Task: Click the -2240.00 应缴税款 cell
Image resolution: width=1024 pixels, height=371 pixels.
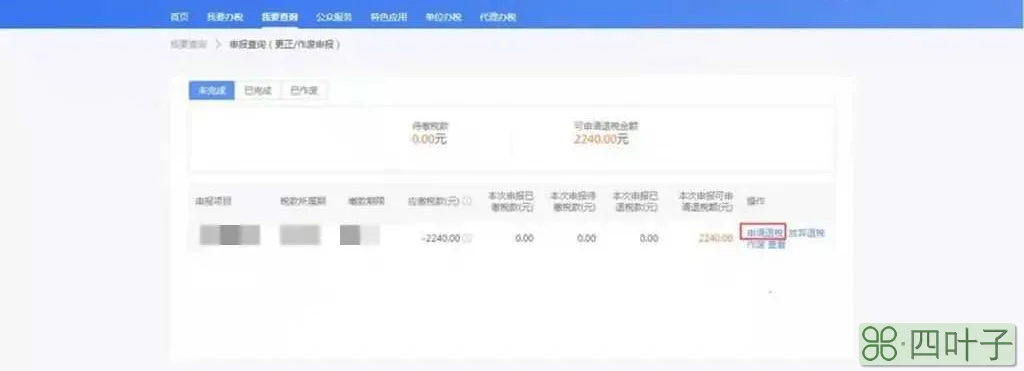Action: pyautogui.click(x=441, y=238)
